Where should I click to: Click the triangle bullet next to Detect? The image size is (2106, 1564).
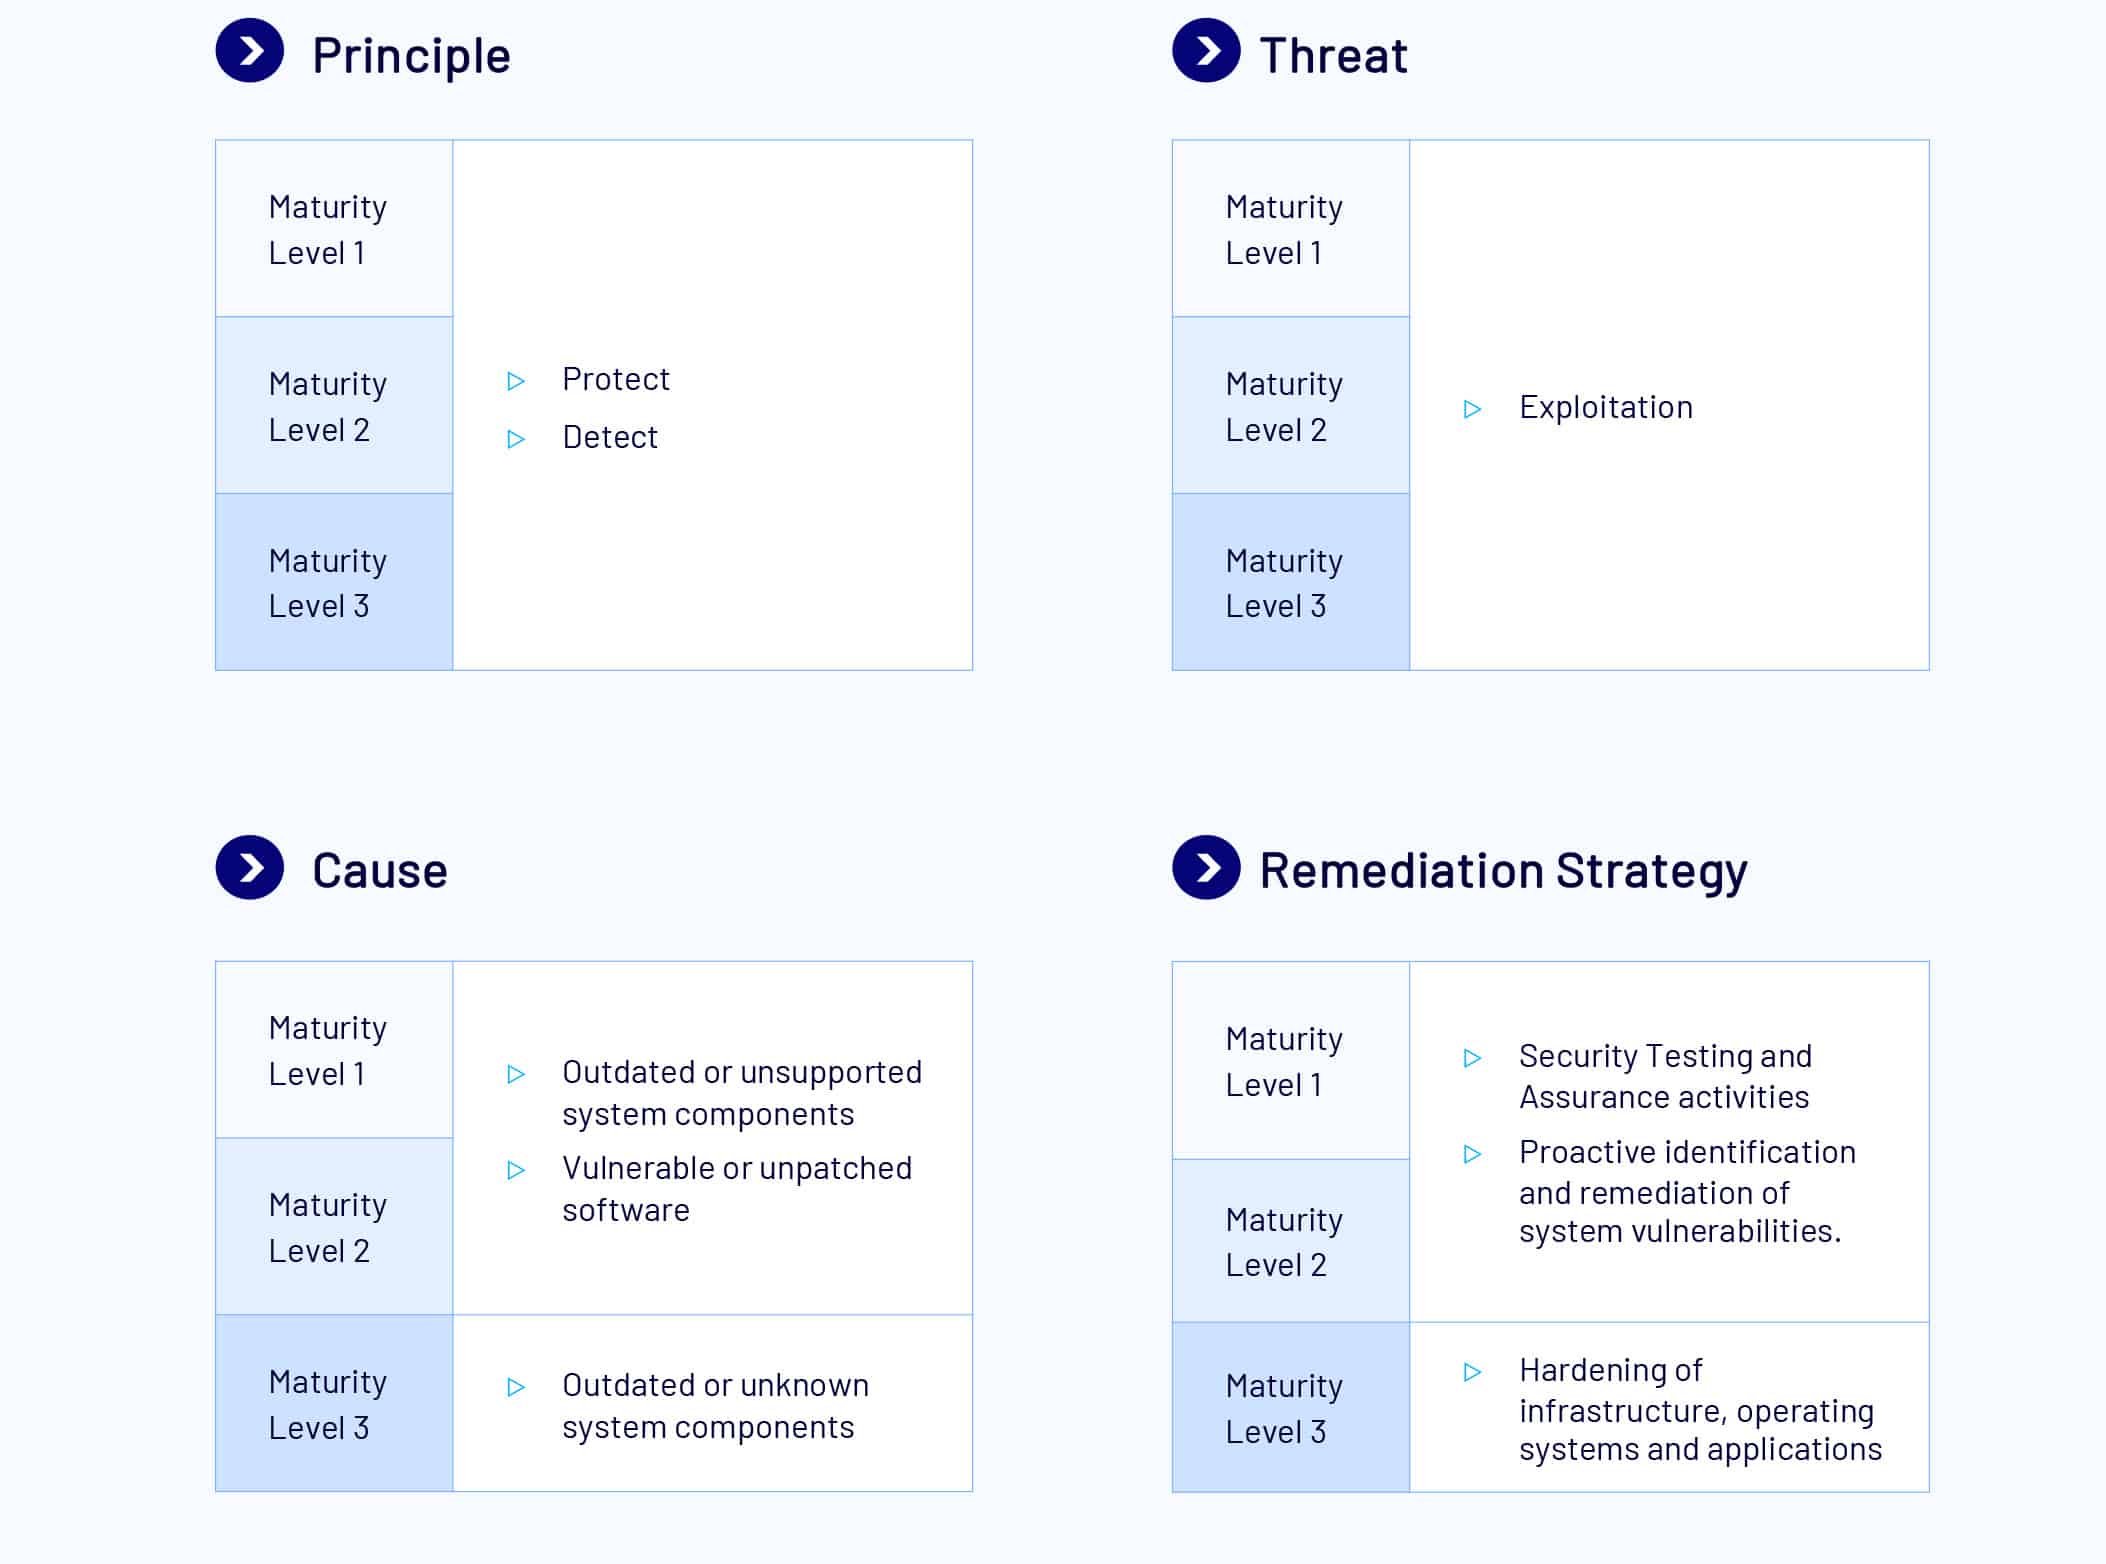(516, 439)
